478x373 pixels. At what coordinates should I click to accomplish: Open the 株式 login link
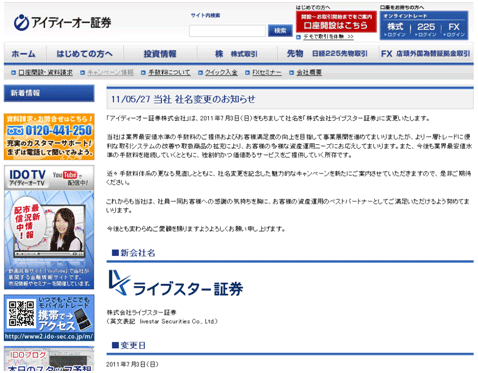pyautogui.click(x=396, y=29)
